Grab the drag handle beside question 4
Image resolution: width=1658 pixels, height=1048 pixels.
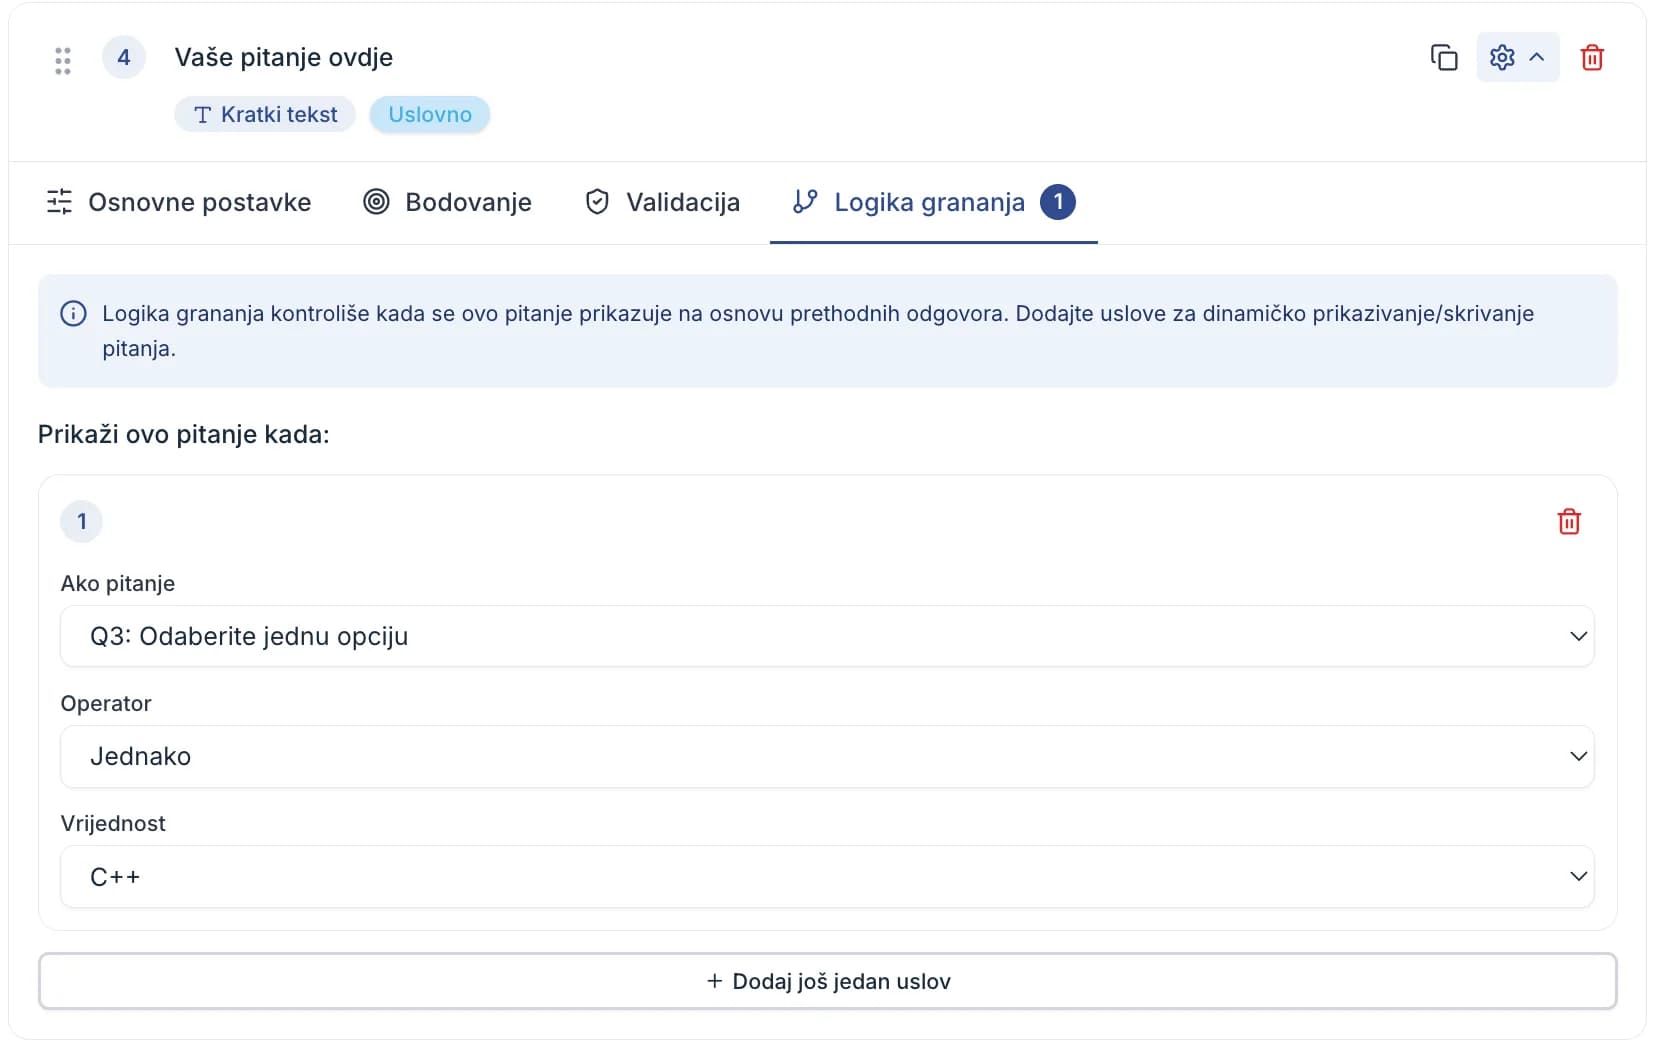(x=63, y=60)
